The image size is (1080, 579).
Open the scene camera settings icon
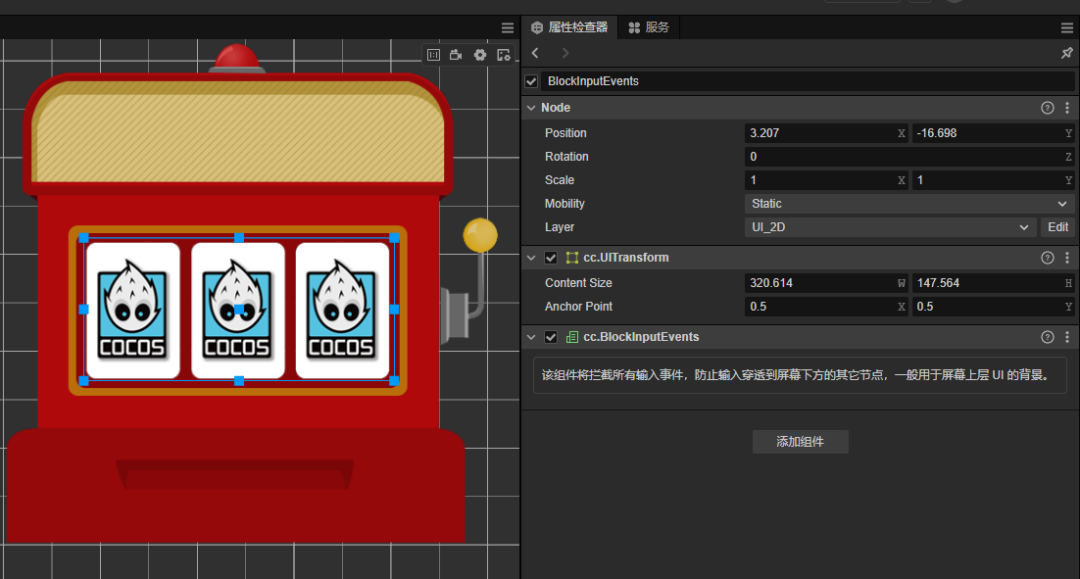(456, 55)
